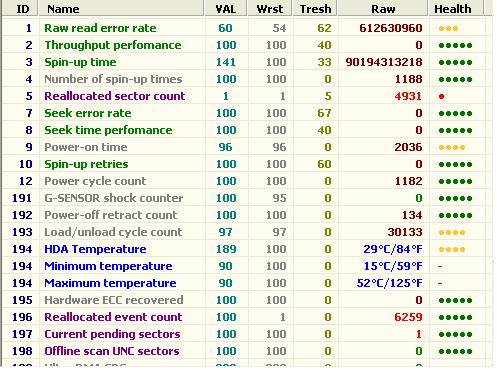The image size is (497, 370).
Task: Click the green health dots for Current pending sectors
Action: pos(455,335)
